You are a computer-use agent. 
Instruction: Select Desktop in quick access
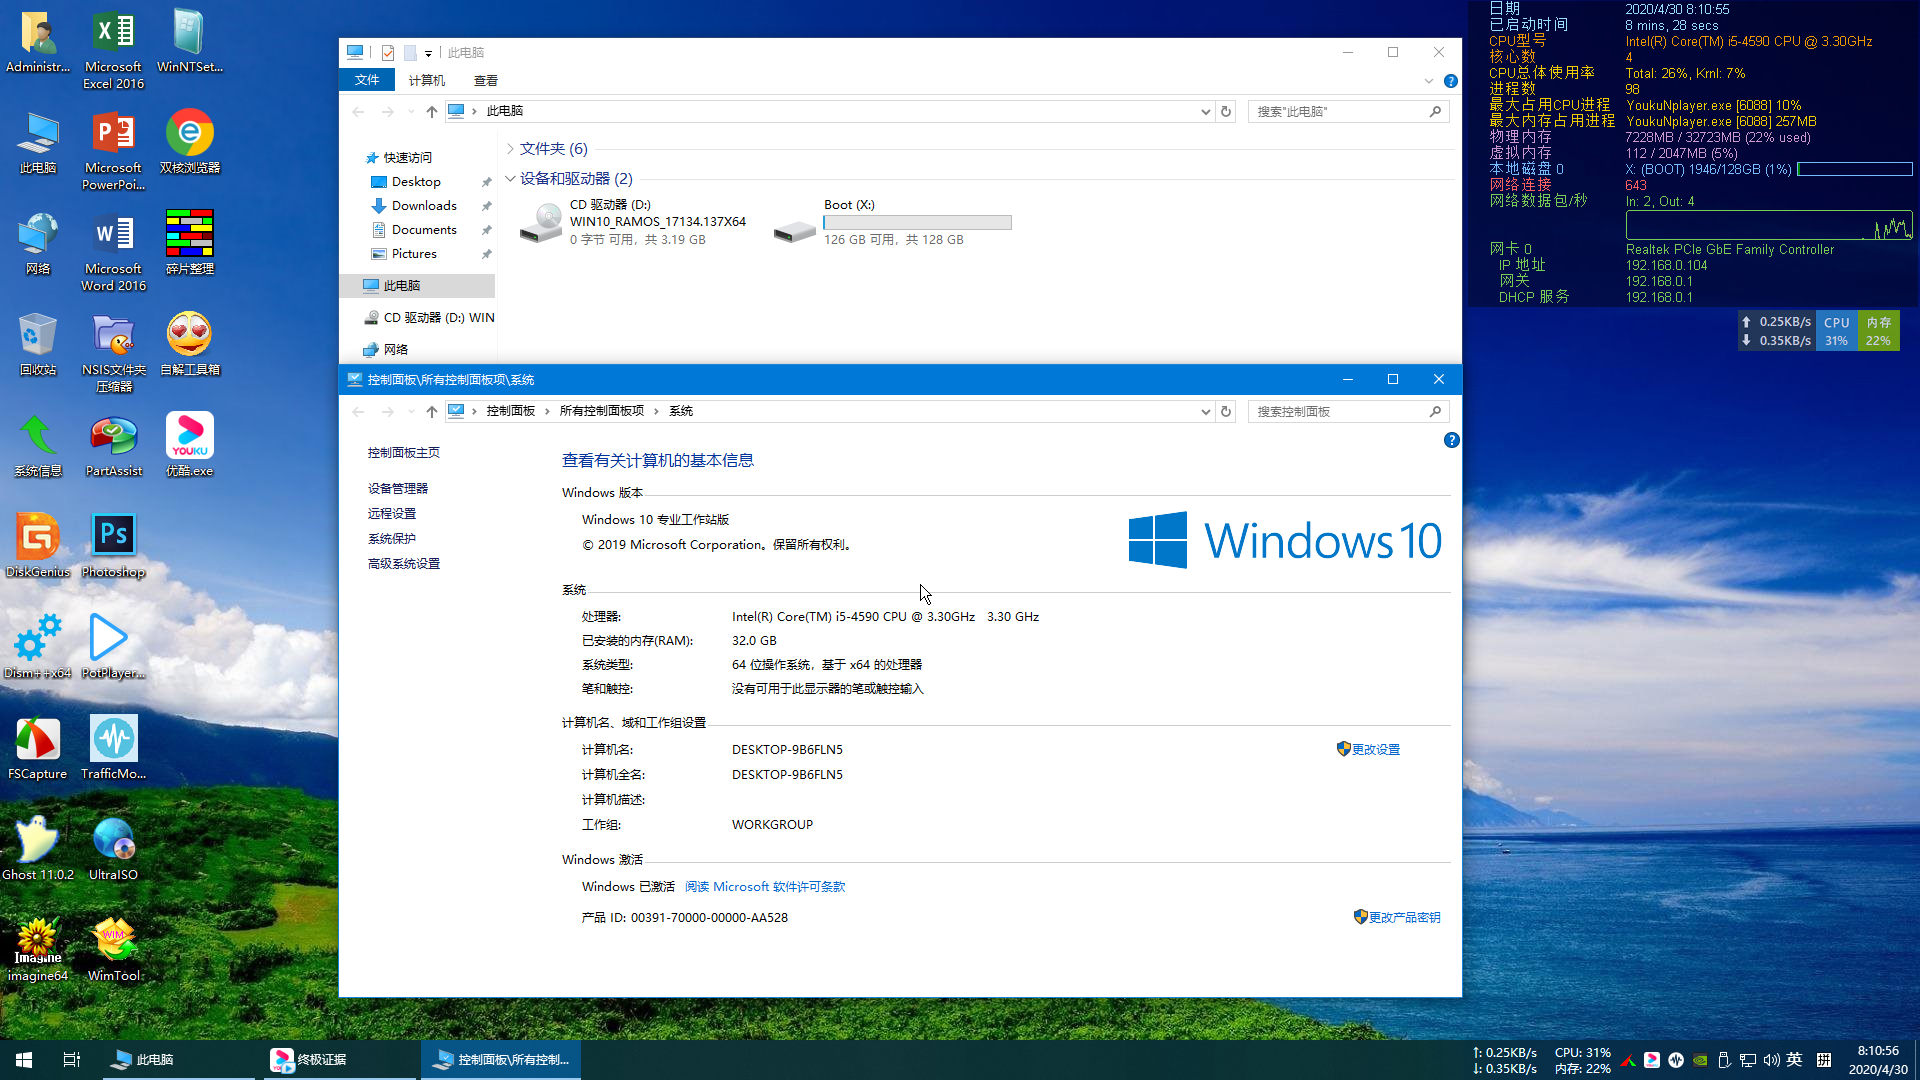coord(416,181)
